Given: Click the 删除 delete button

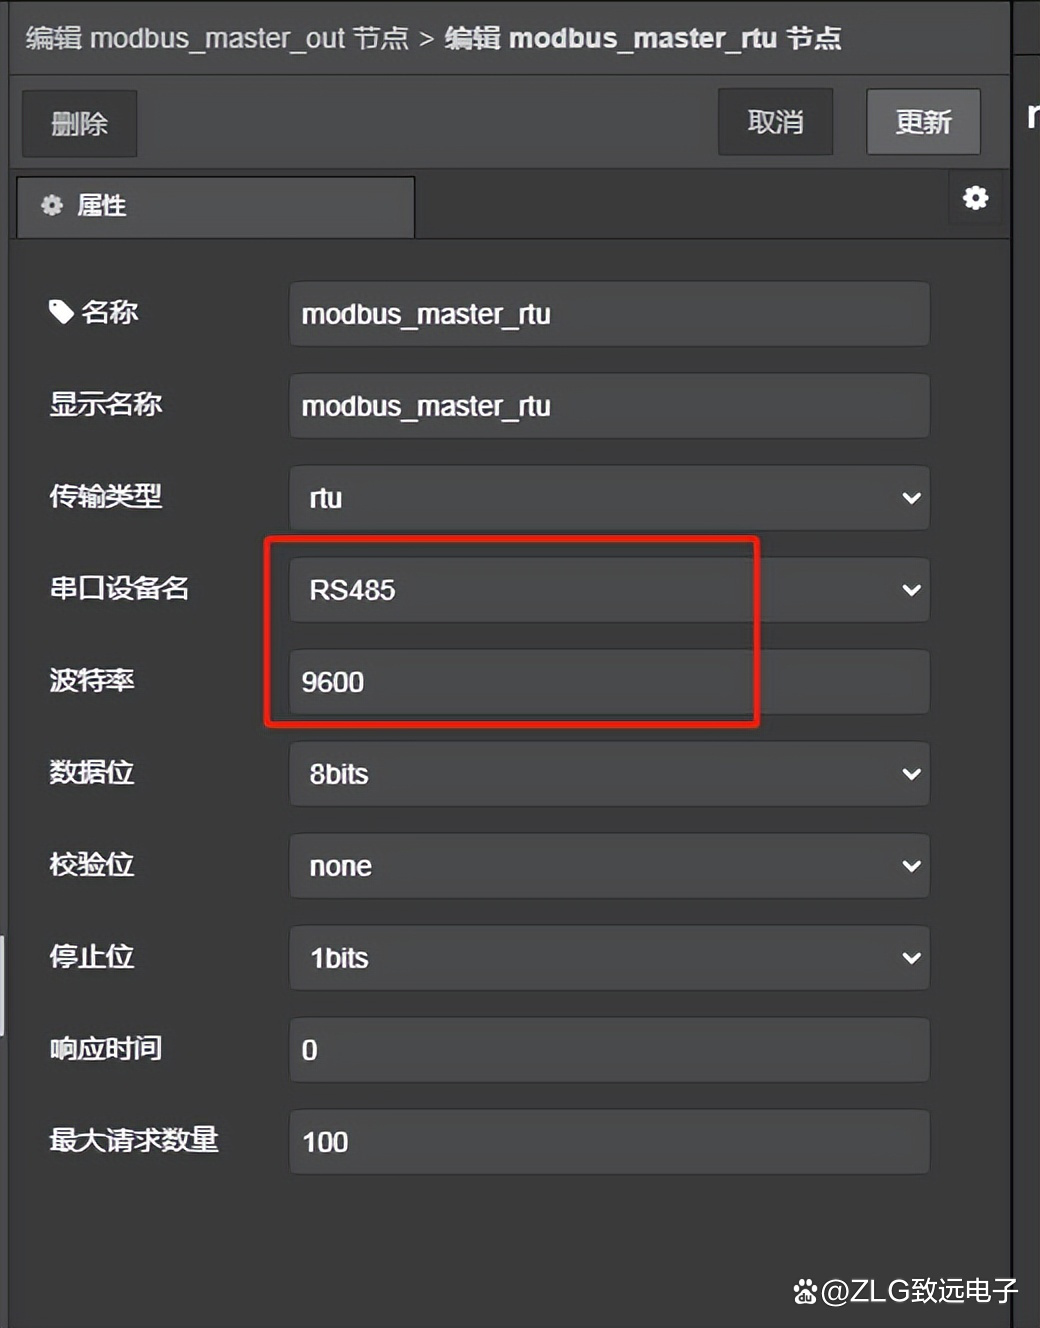Looking at the screenshot, I should [x=79, y=123].
